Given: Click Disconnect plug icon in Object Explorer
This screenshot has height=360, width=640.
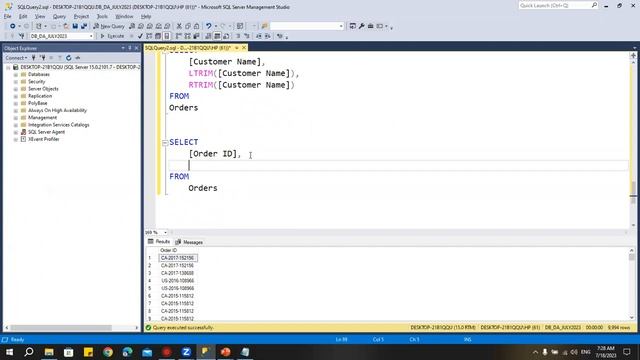Looking at the screenshot, I should coord(42,58).
